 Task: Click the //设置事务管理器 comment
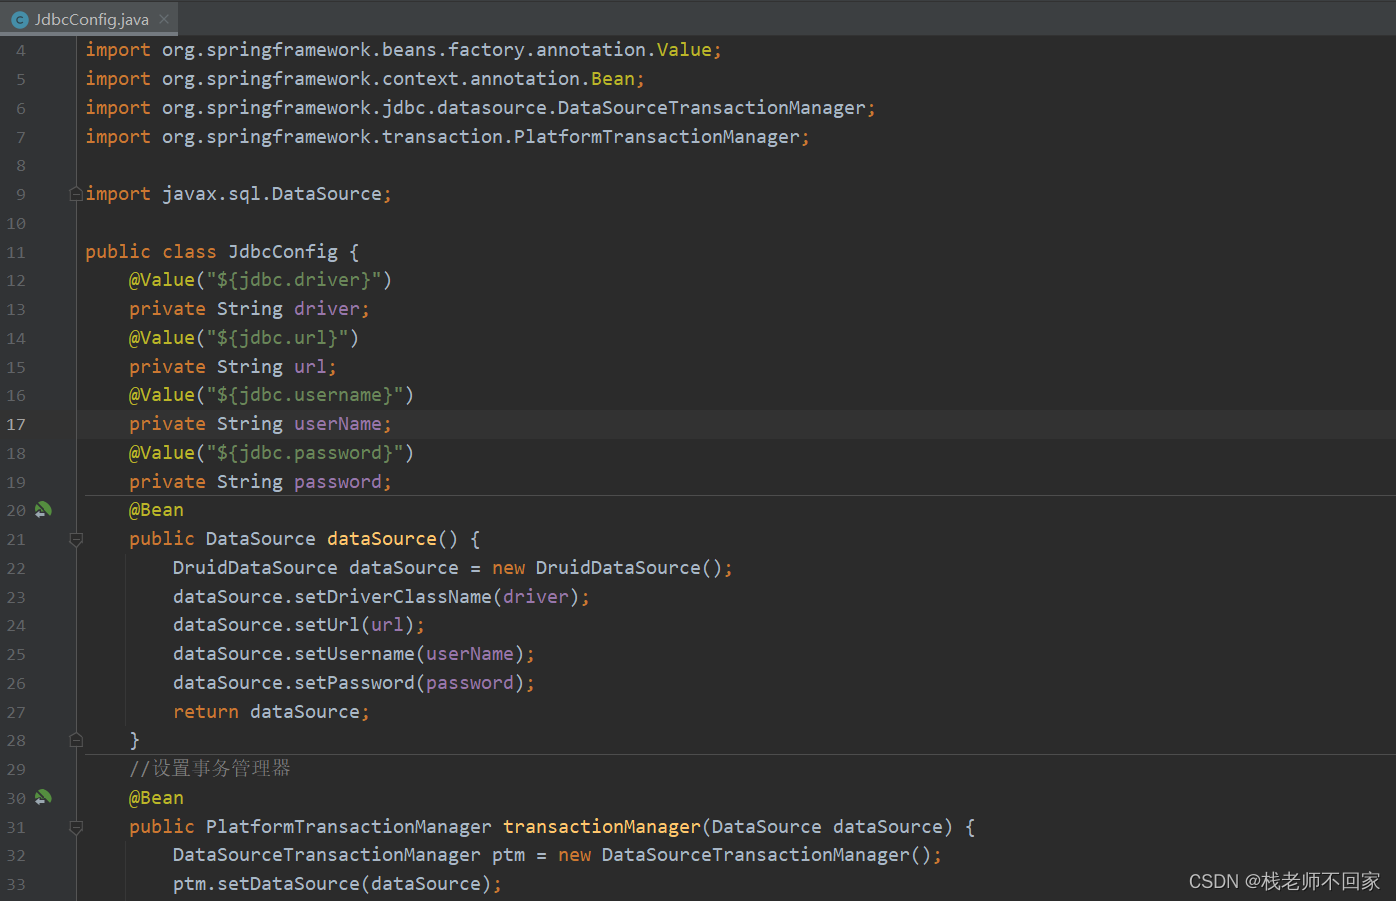click(210, 769)
